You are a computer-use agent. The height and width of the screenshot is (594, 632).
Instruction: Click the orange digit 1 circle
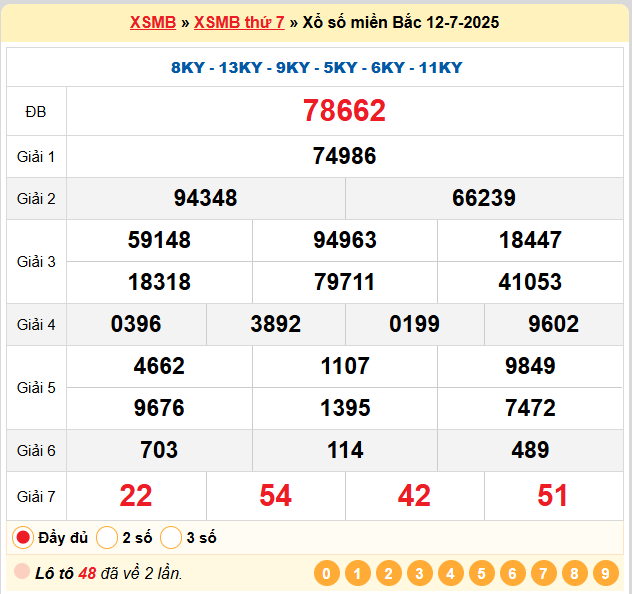[358, 573]
